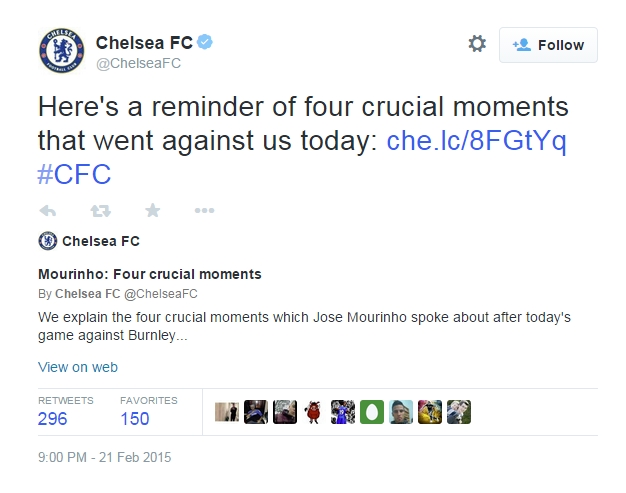Retweet this tweet using the retweet icon
626x493 pixels.
100,211
